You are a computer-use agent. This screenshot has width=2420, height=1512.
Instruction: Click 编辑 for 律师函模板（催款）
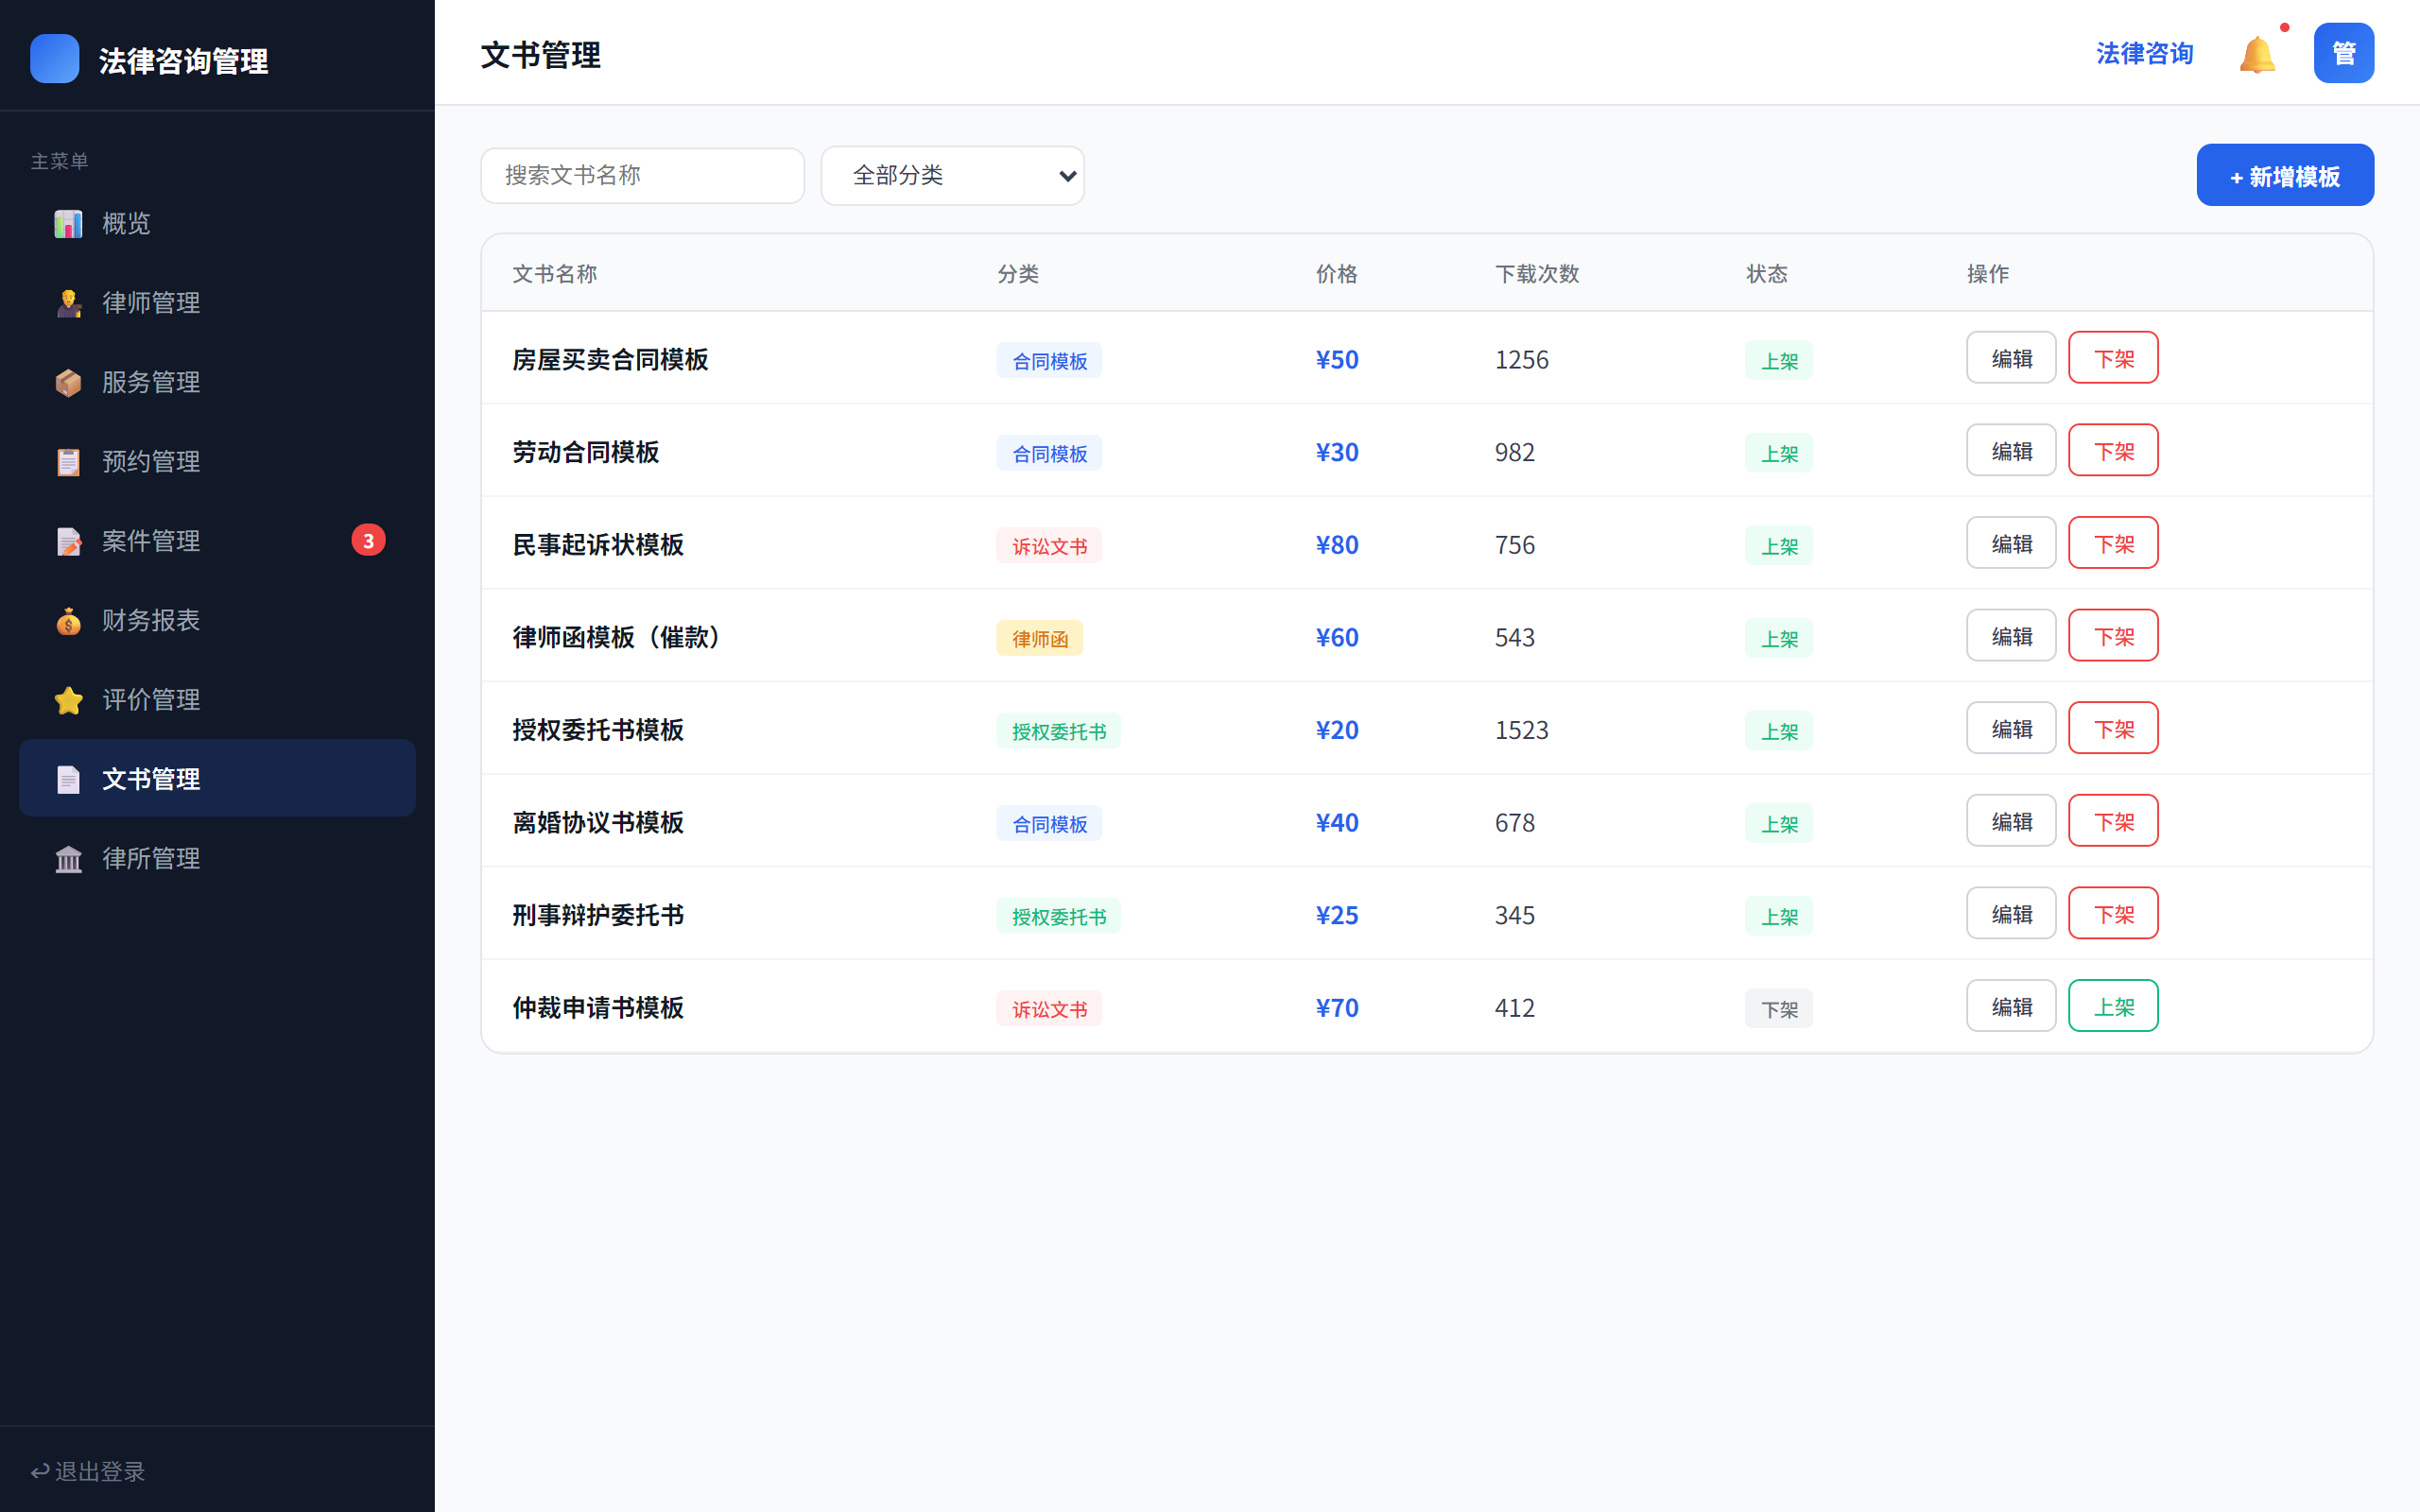(2010, 636)
